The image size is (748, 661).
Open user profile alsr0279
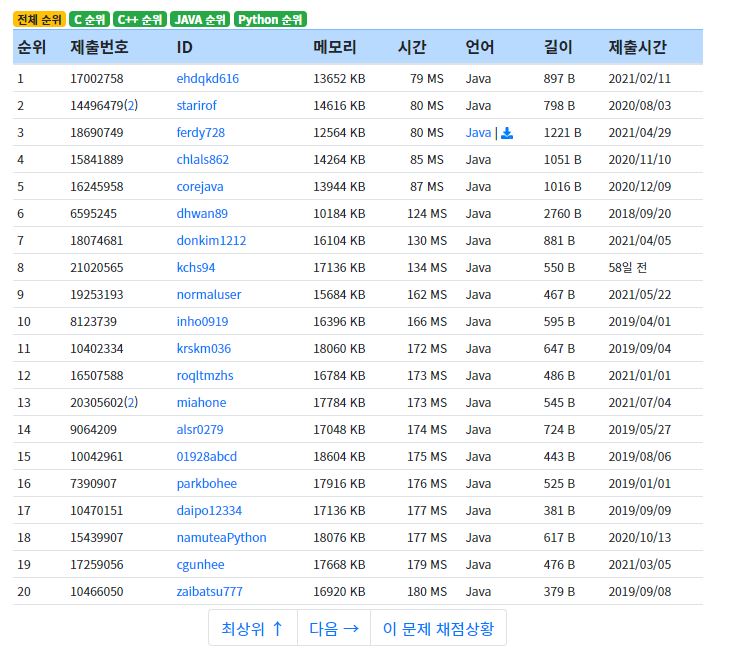tap(200, 430)
